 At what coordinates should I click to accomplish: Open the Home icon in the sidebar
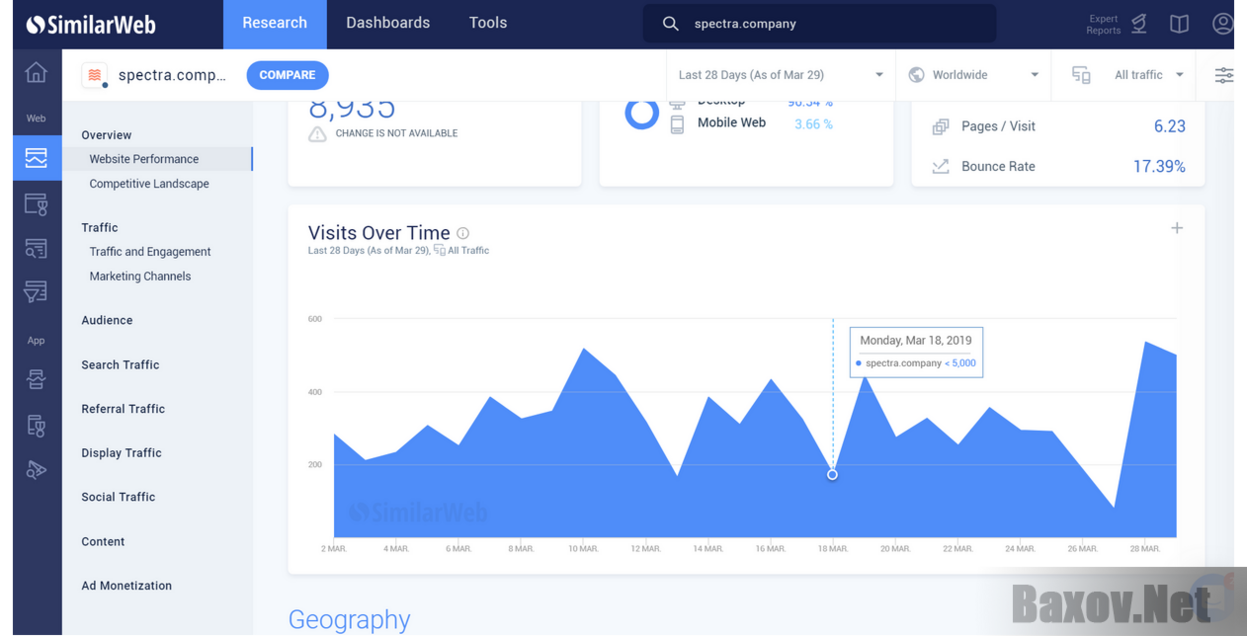36,73
